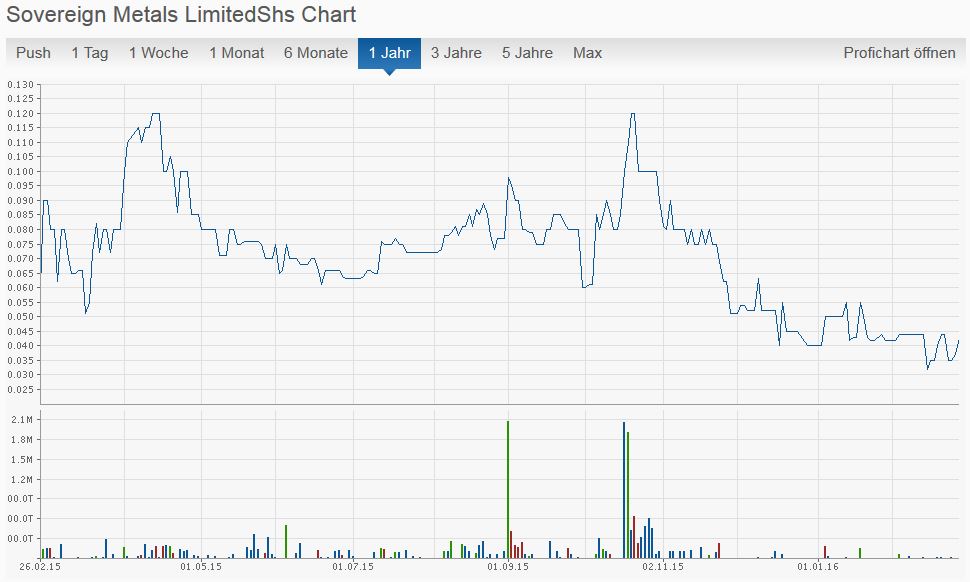Switch to the 1 Woche timeframe
Viewport: 970px width, 582px height.
tap(158, 53)
